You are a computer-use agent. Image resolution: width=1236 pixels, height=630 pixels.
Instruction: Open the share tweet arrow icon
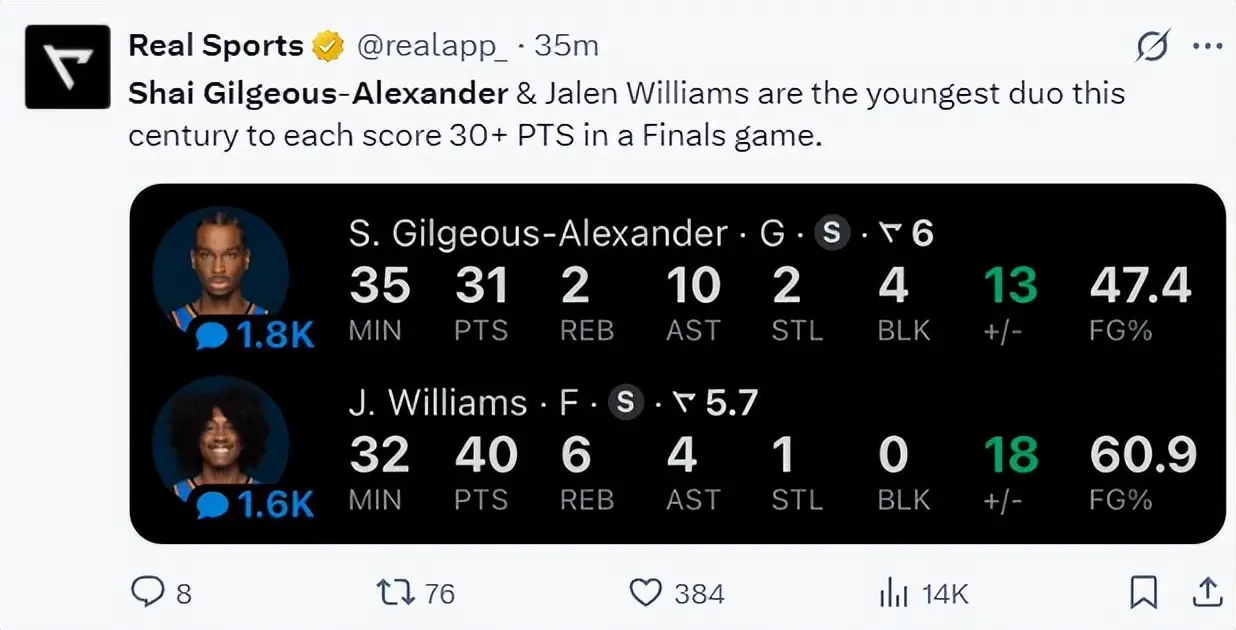[1207, 593]
